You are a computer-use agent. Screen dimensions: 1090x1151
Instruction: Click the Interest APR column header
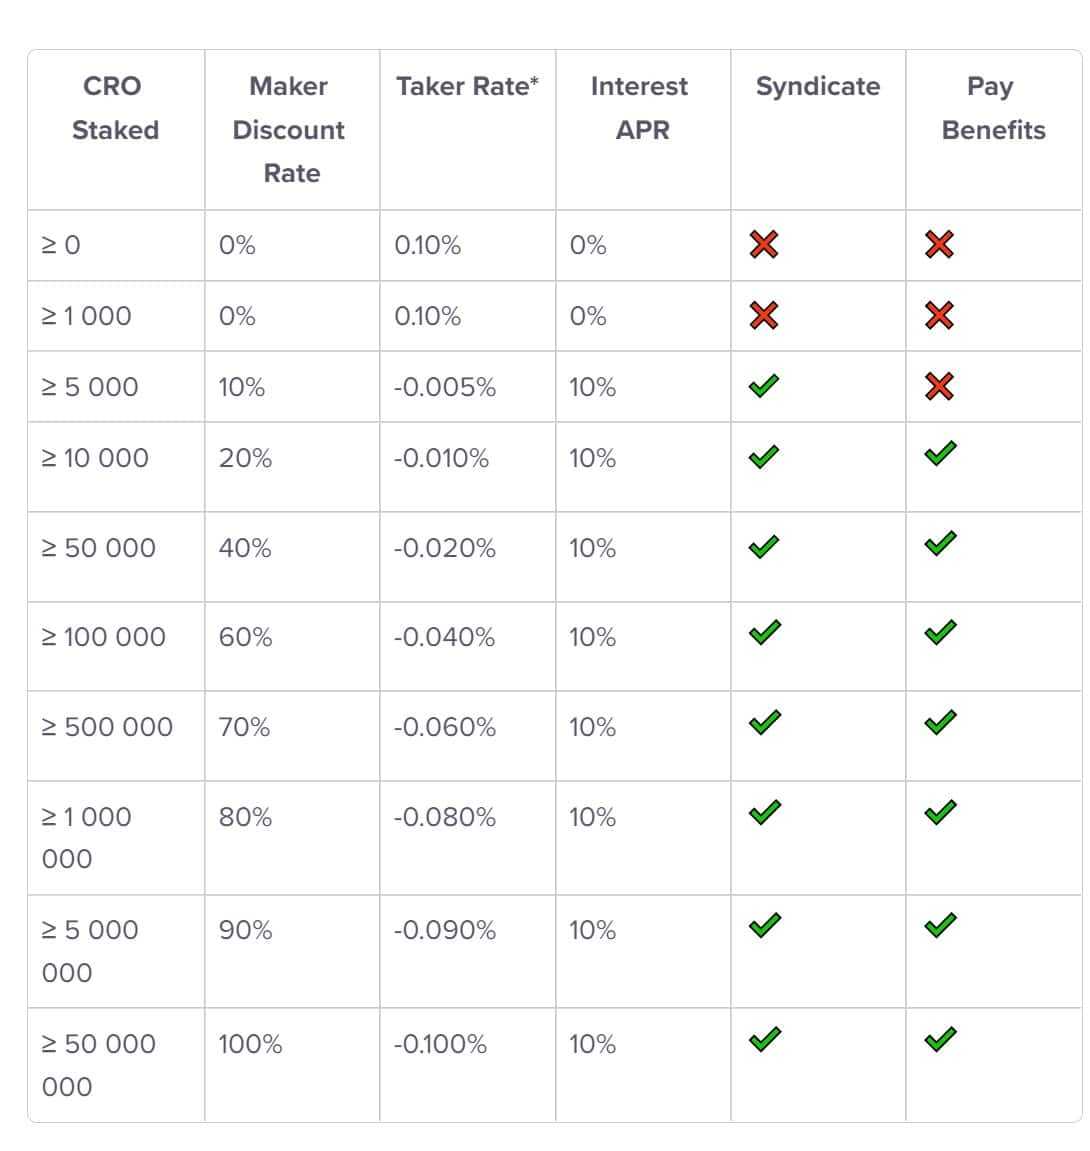click(x=640, y=108)
